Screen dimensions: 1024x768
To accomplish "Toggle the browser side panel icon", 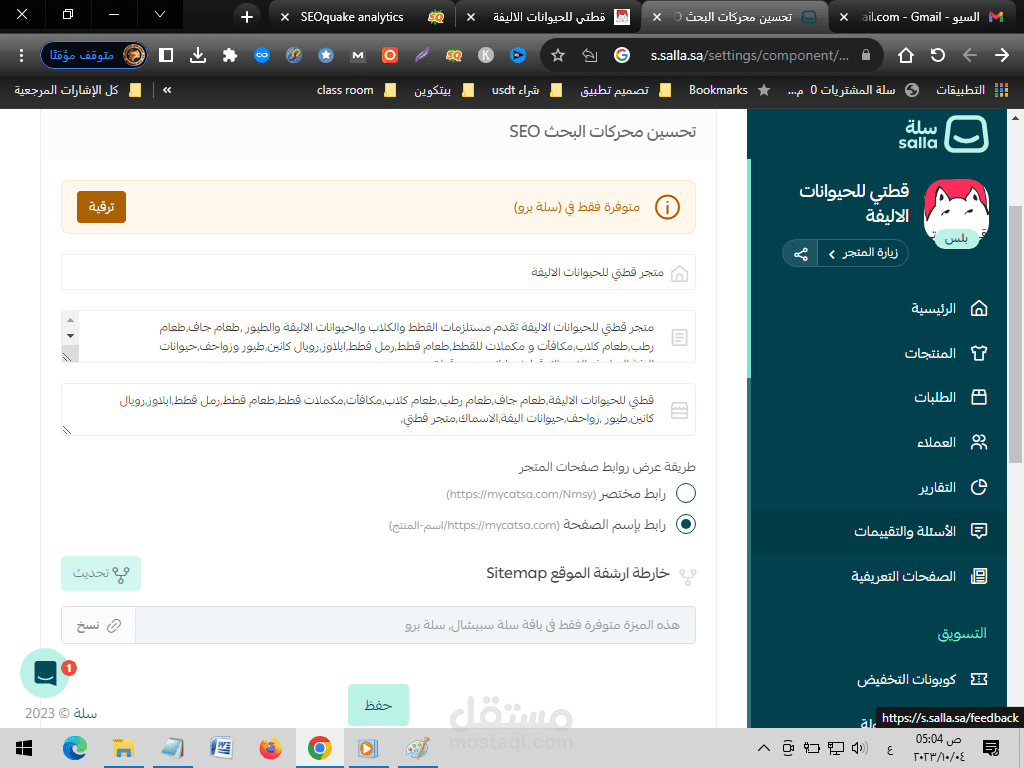I will coord(166,56).
